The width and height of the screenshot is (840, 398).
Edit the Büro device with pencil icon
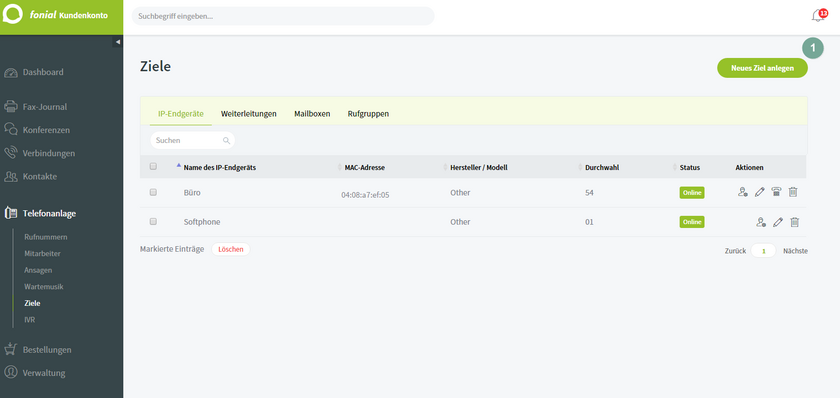click(x=759, y=192)
